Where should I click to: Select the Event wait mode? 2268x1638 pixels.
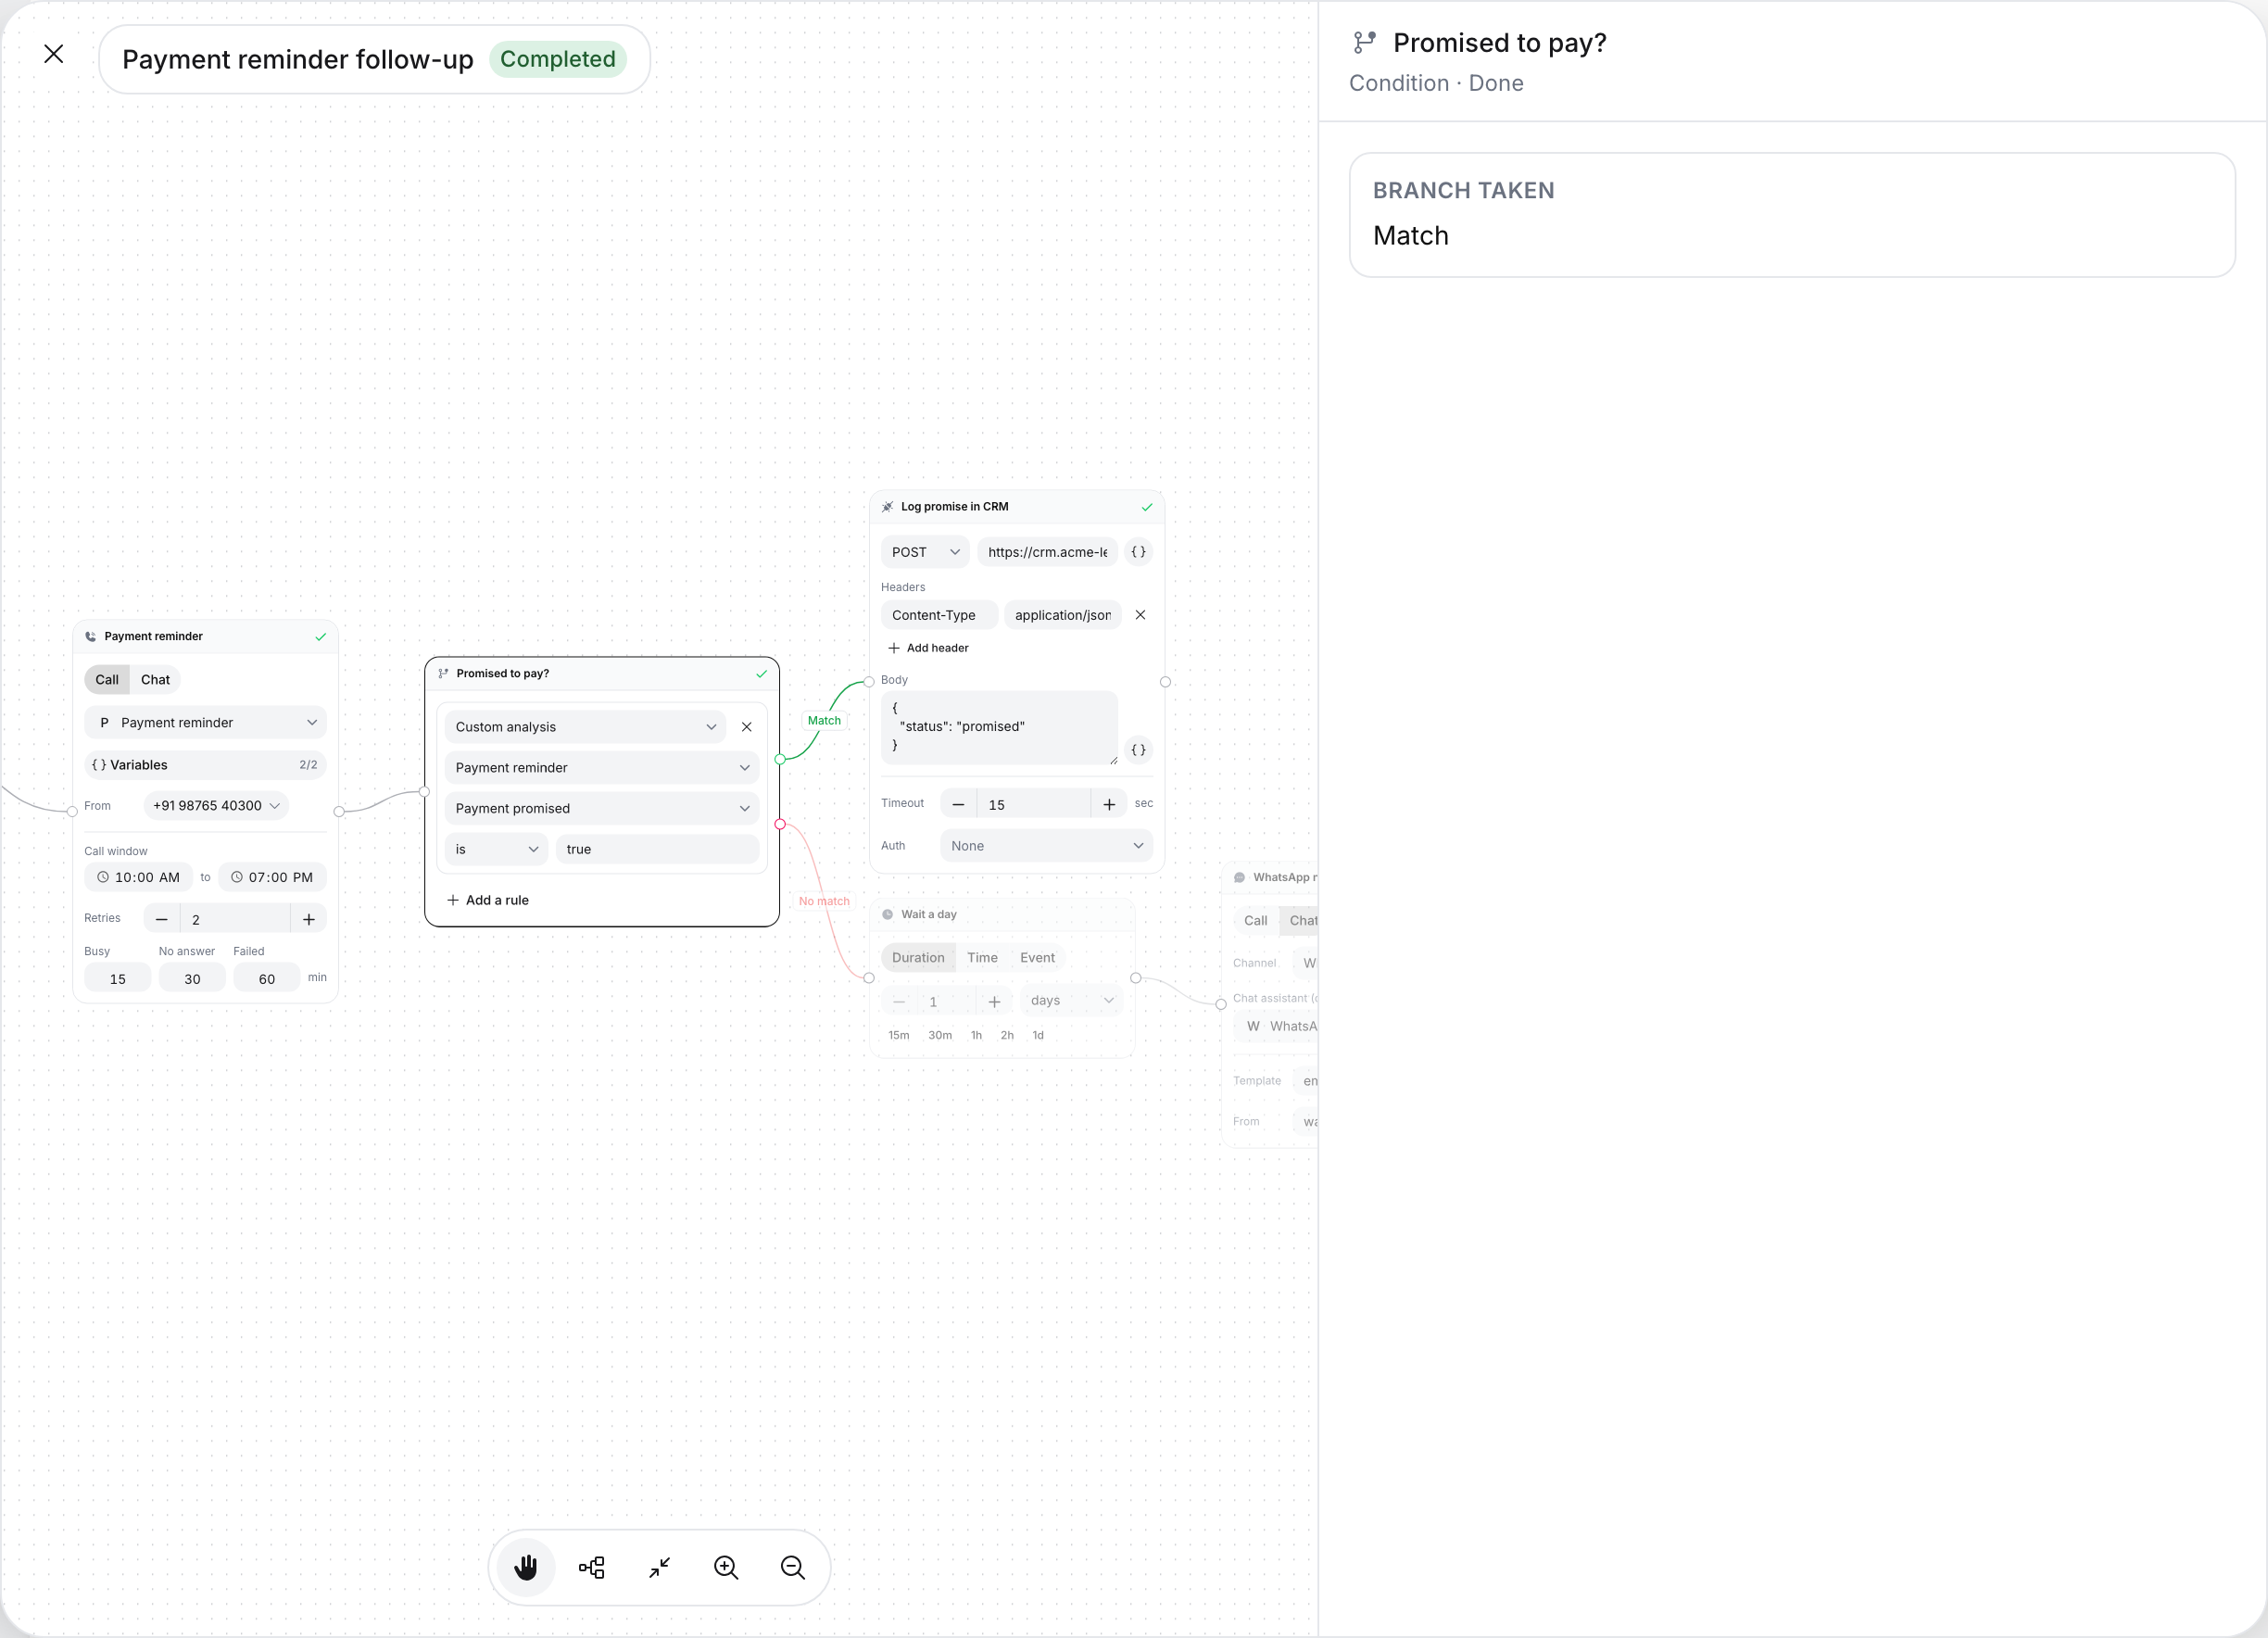[1037, 958]
